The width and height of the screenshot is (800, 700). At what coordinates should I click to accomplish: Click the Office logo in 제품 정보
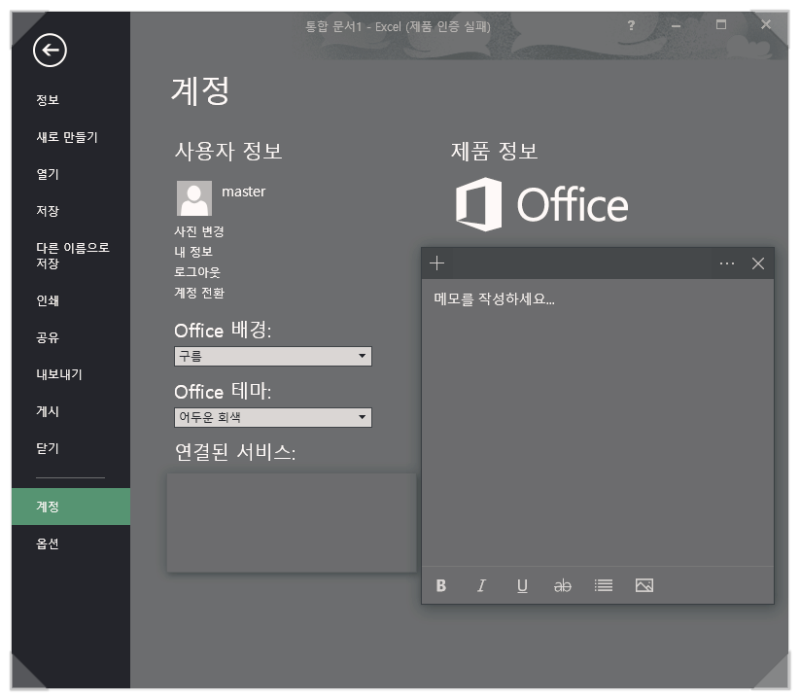coord(542,205)
